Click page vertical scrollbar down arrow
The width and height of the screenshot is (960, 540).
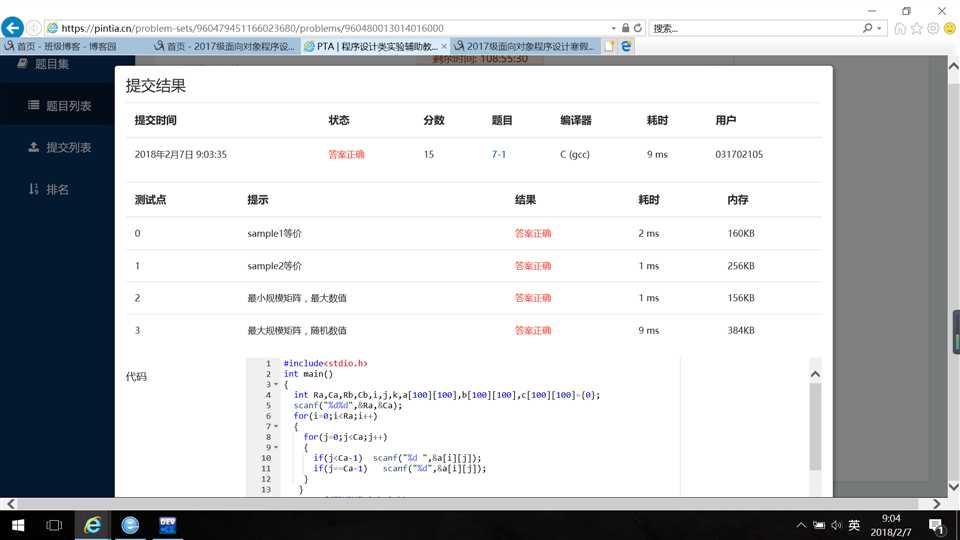click(954, 487)
